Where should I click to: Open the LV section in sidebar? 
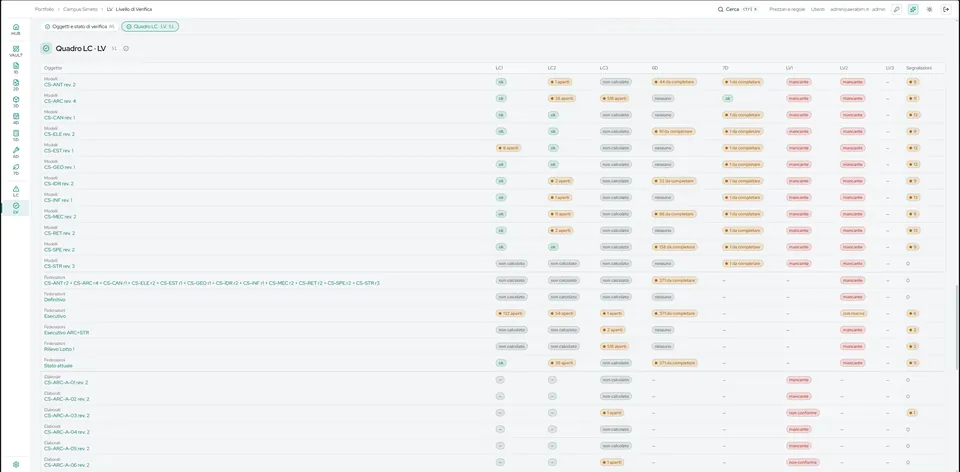(x=16, y=208)
